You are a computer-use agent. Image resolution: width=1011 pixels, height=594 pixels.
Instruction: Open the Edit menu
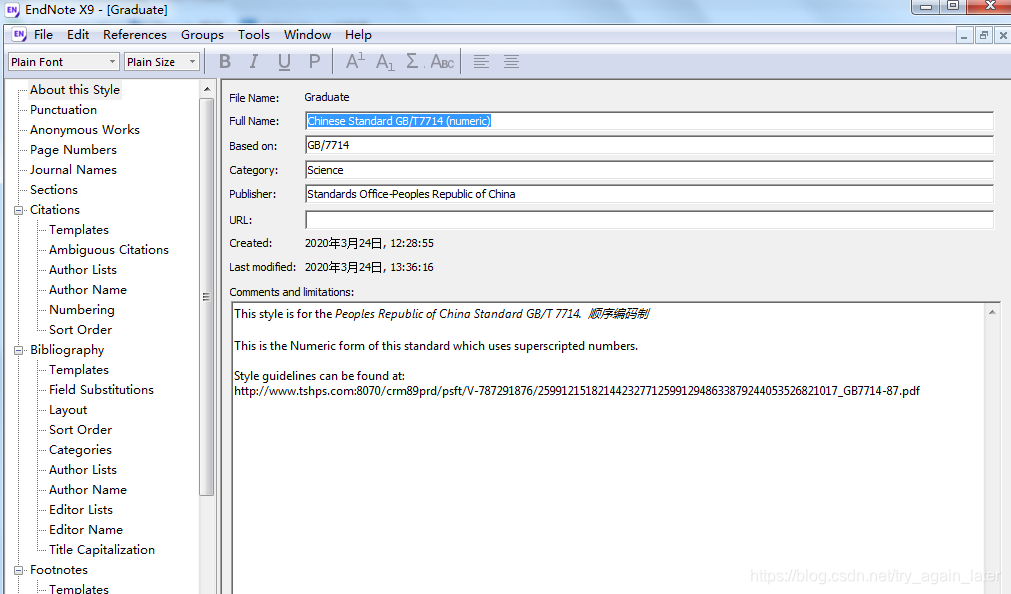pos(78,34)
